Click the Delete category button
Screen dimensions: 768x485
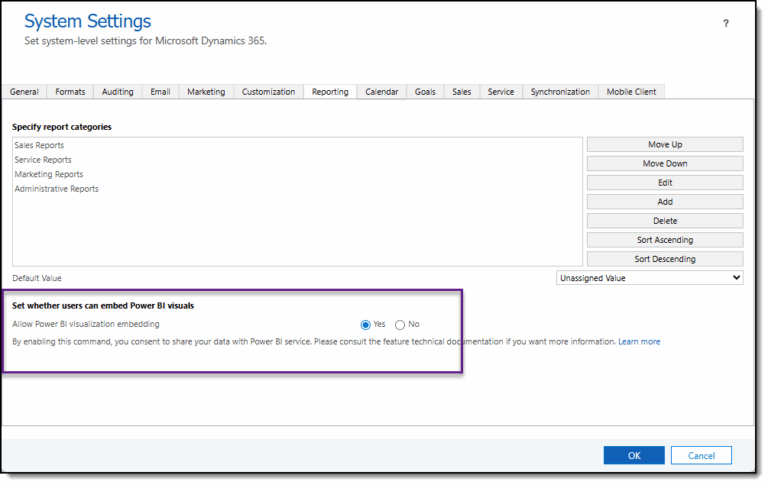point(665,221)
